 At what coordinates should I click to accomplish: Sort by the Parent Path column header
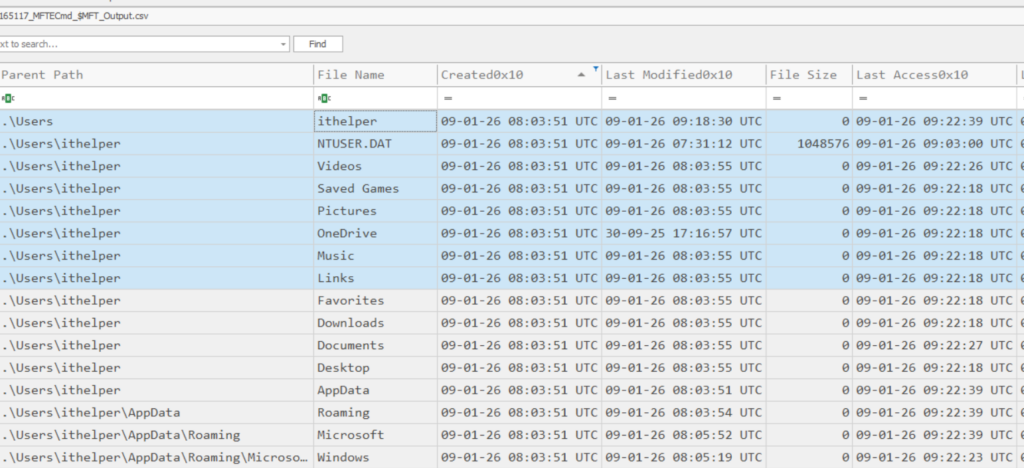[x=155, y=75]
